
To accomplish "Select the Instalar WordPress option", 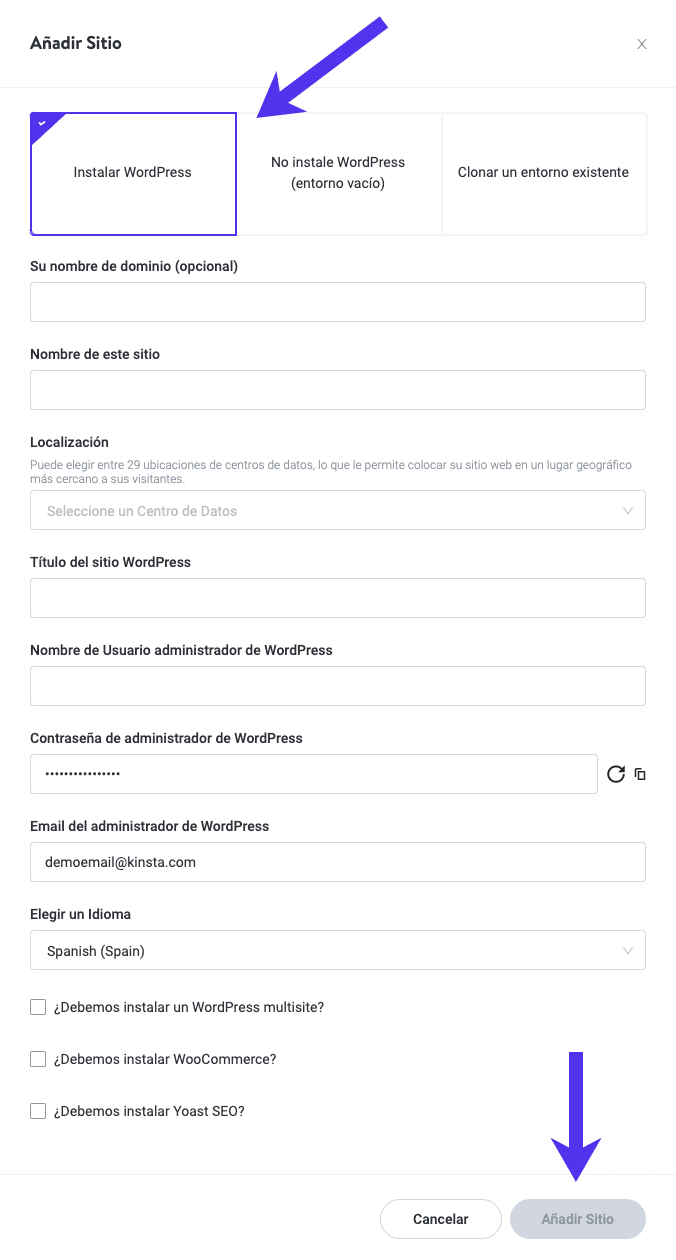I will (133, 173).
